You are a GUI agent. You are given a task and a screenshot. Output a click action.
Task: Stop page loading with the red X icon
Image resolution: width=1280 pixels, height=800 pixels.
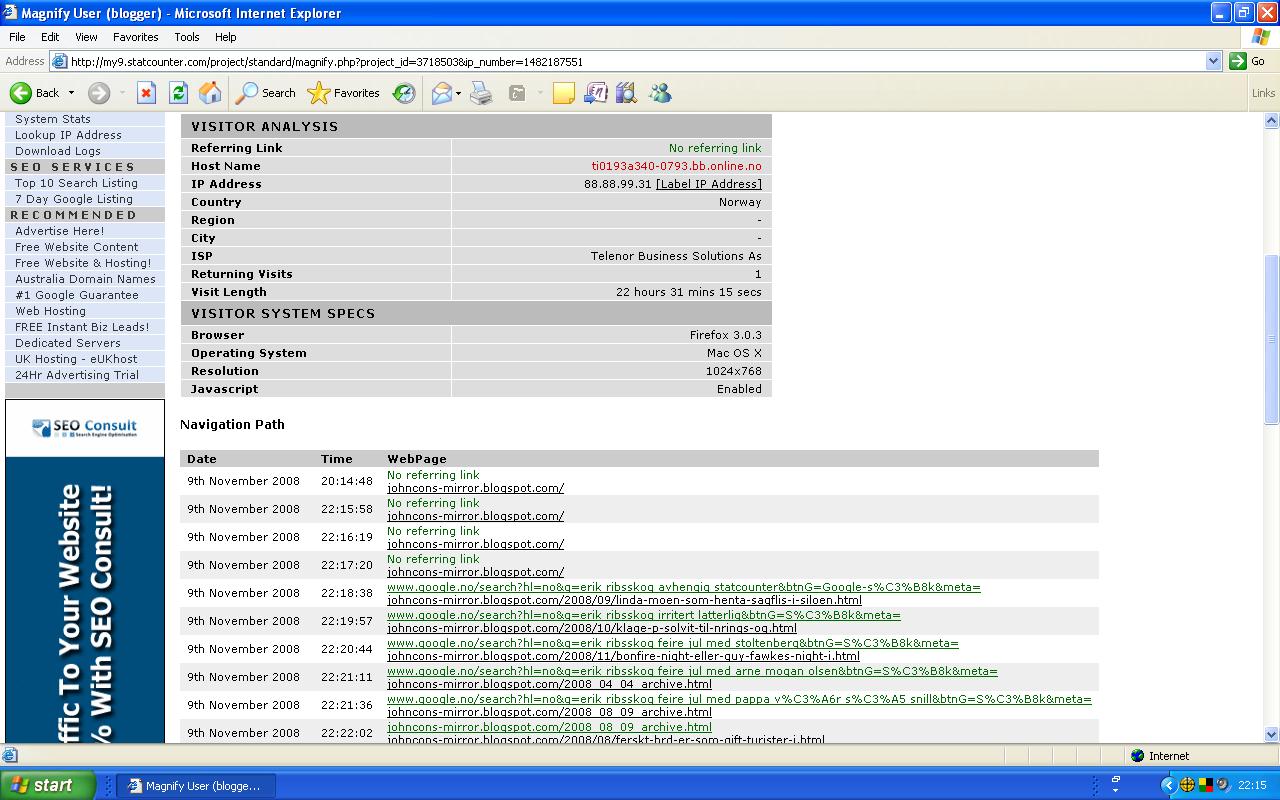[x=146, y=93]
